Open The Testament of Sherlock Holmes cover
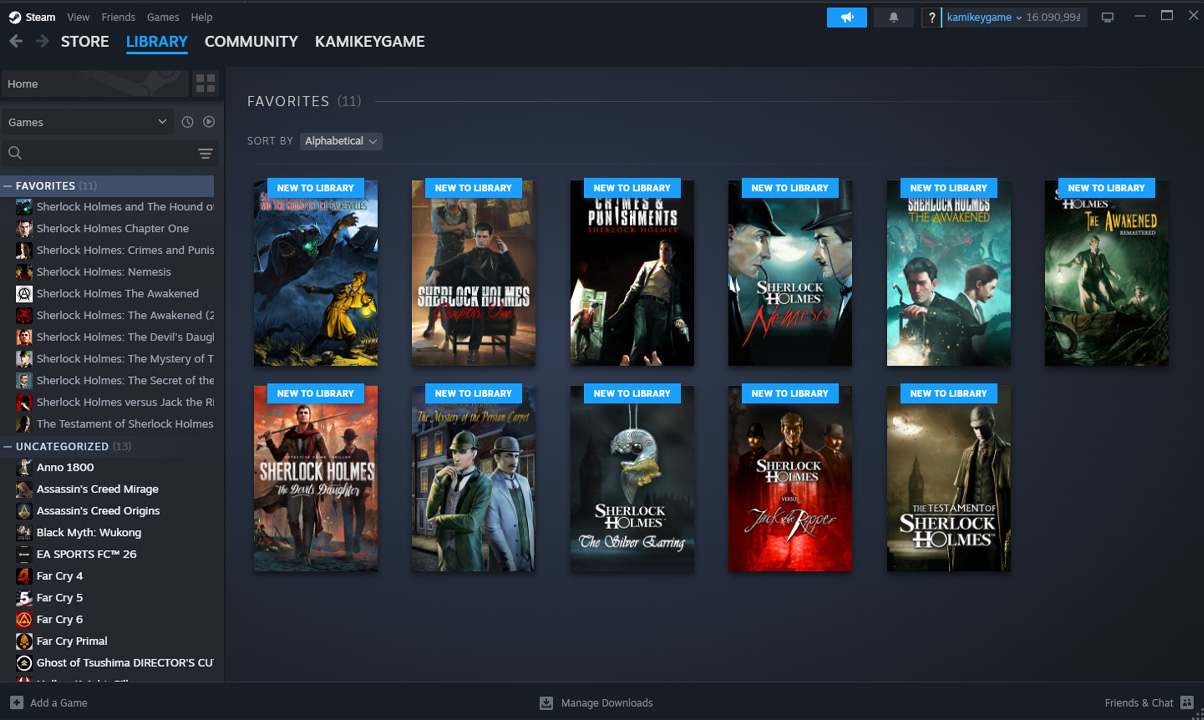1204x720 pixels. [948, 480]
